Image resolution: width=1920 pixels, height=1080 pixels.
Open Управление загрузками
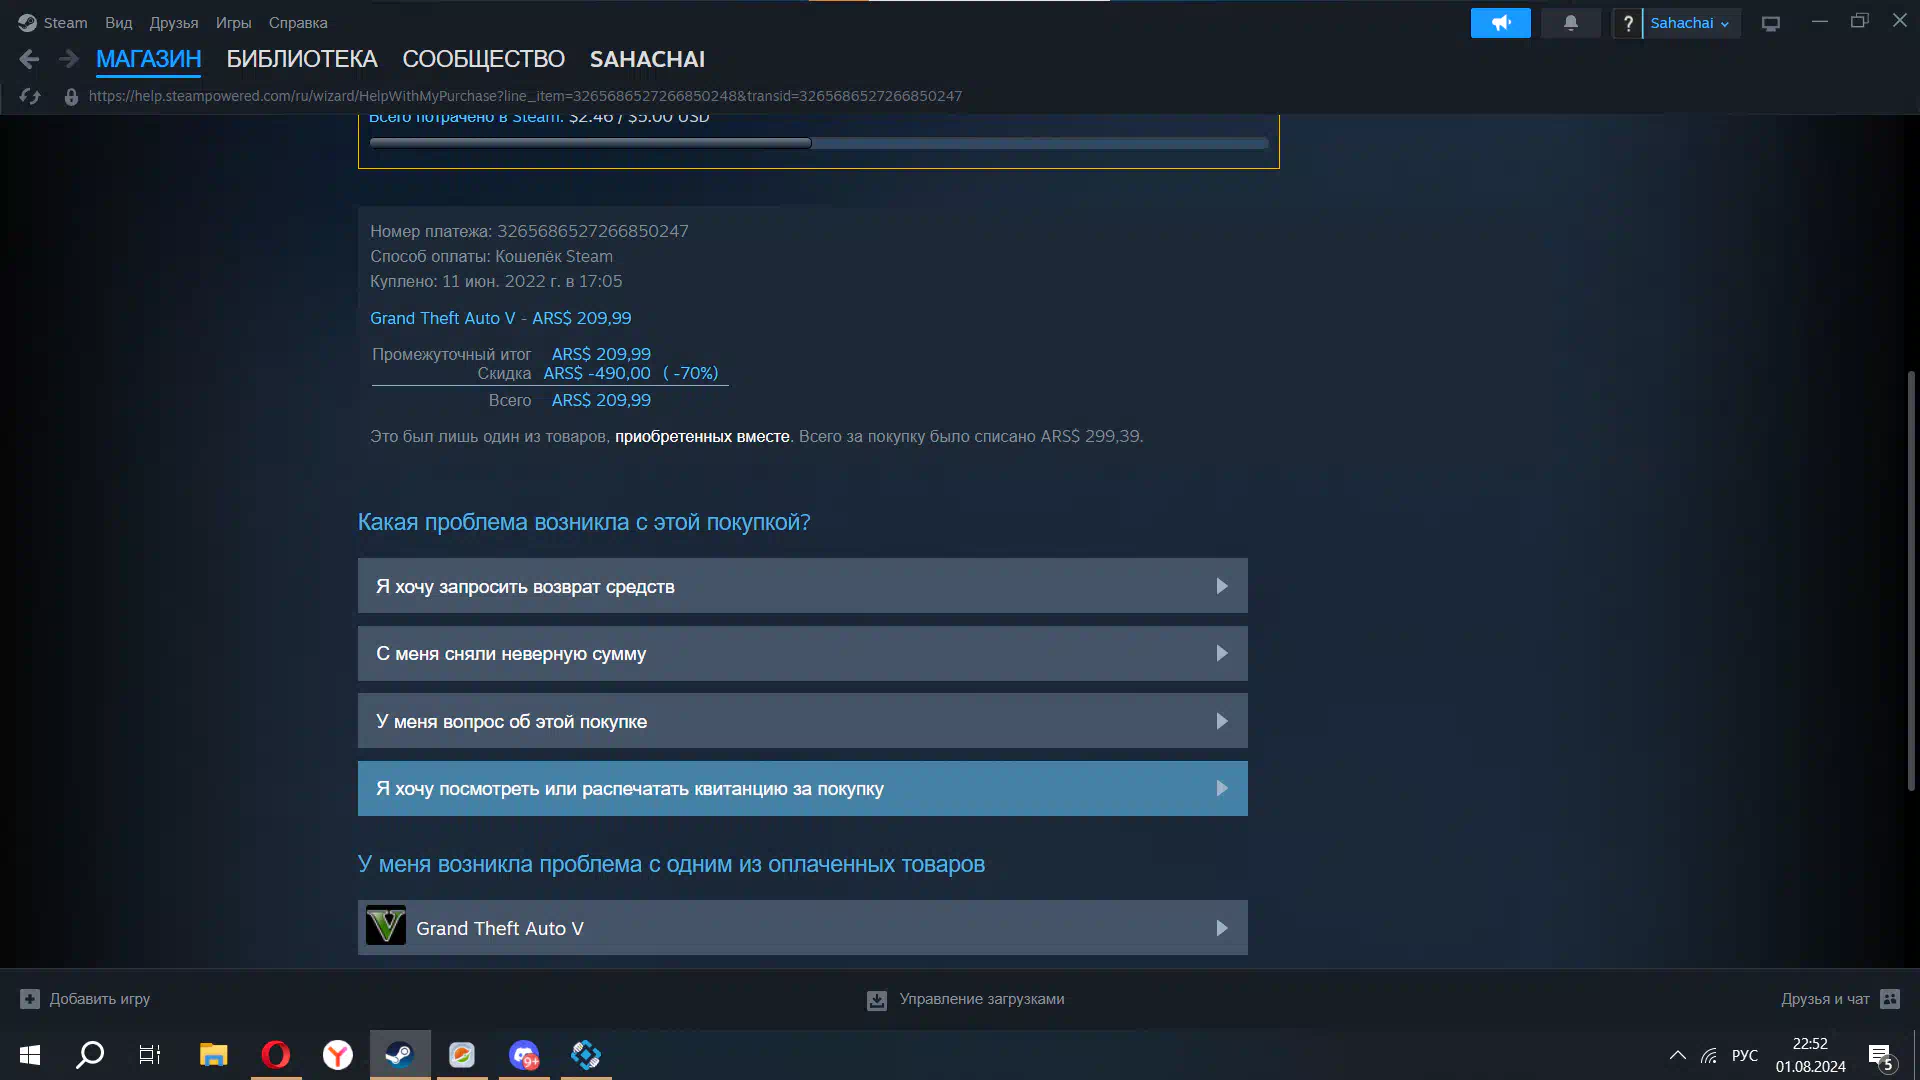[x=965, y=999]
